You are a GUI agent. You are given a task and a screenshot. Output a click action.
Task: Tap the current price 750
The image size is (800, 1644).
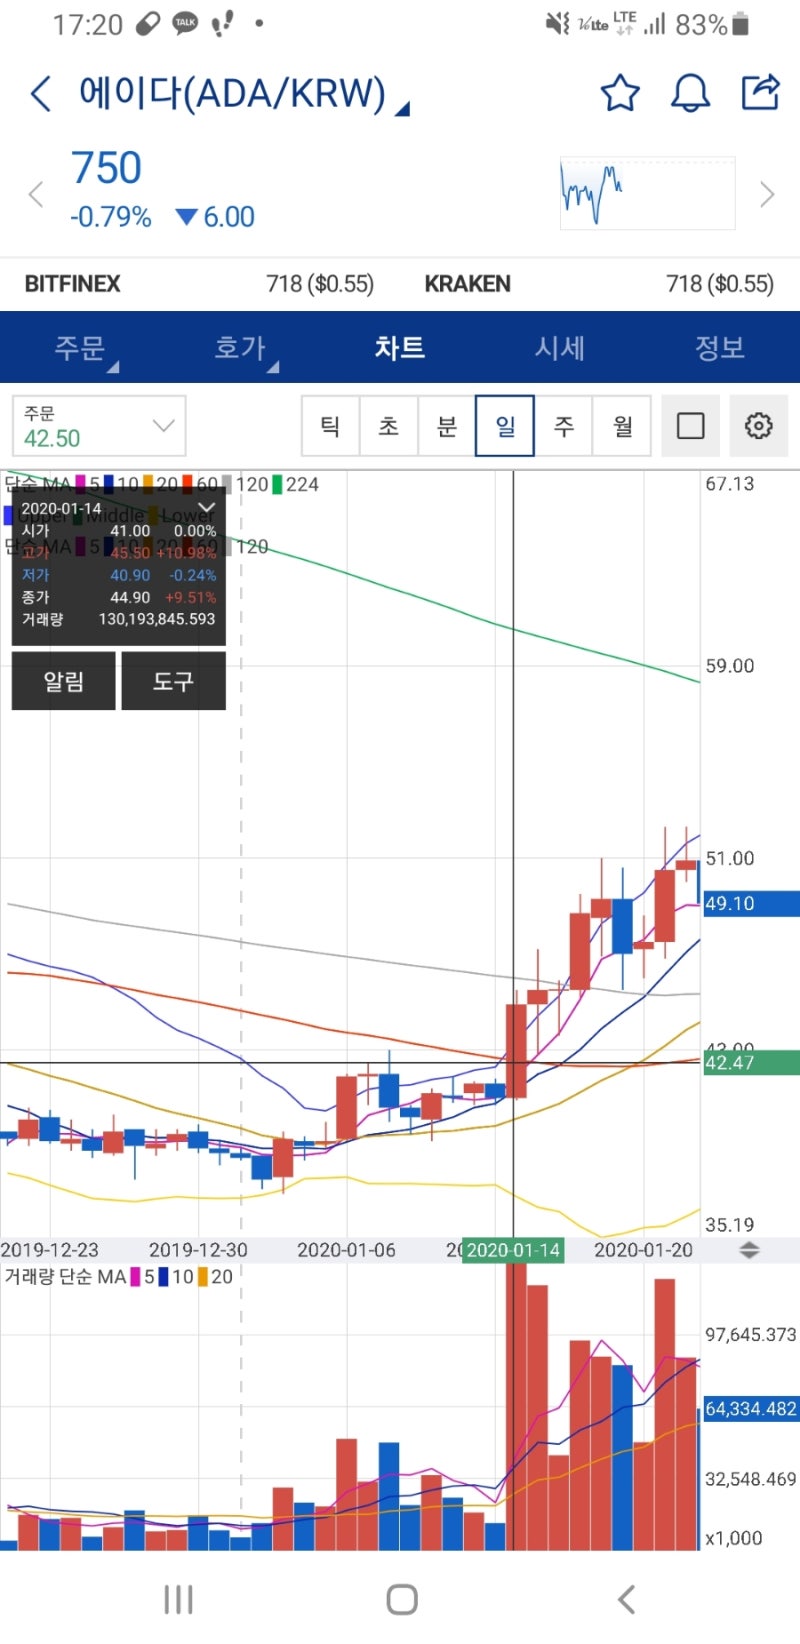[106, 168]
